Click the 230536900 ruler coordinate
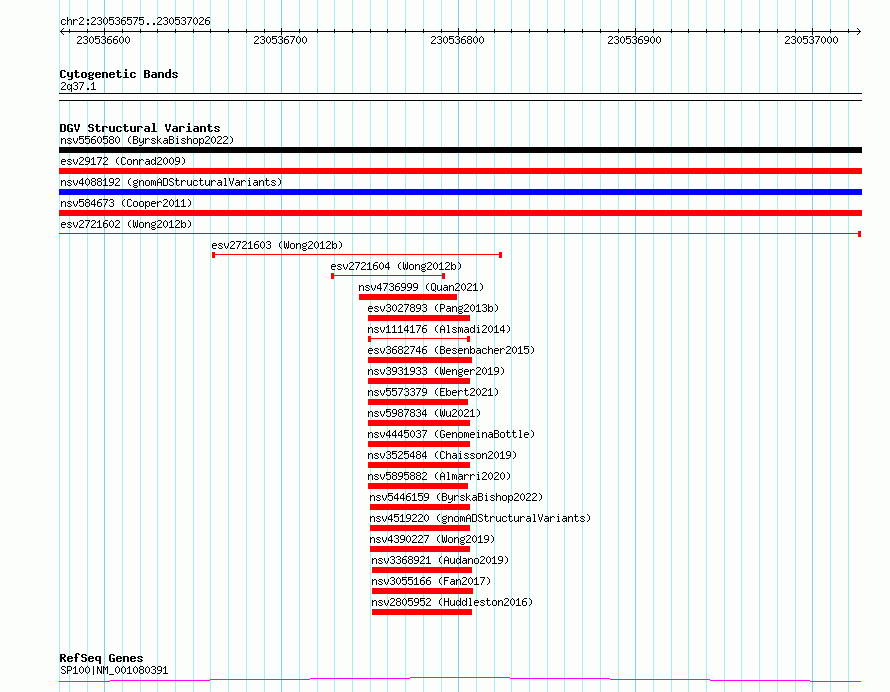Image resolution: width=890 pixels, height=692 pixels. click(x=635, y=40)
